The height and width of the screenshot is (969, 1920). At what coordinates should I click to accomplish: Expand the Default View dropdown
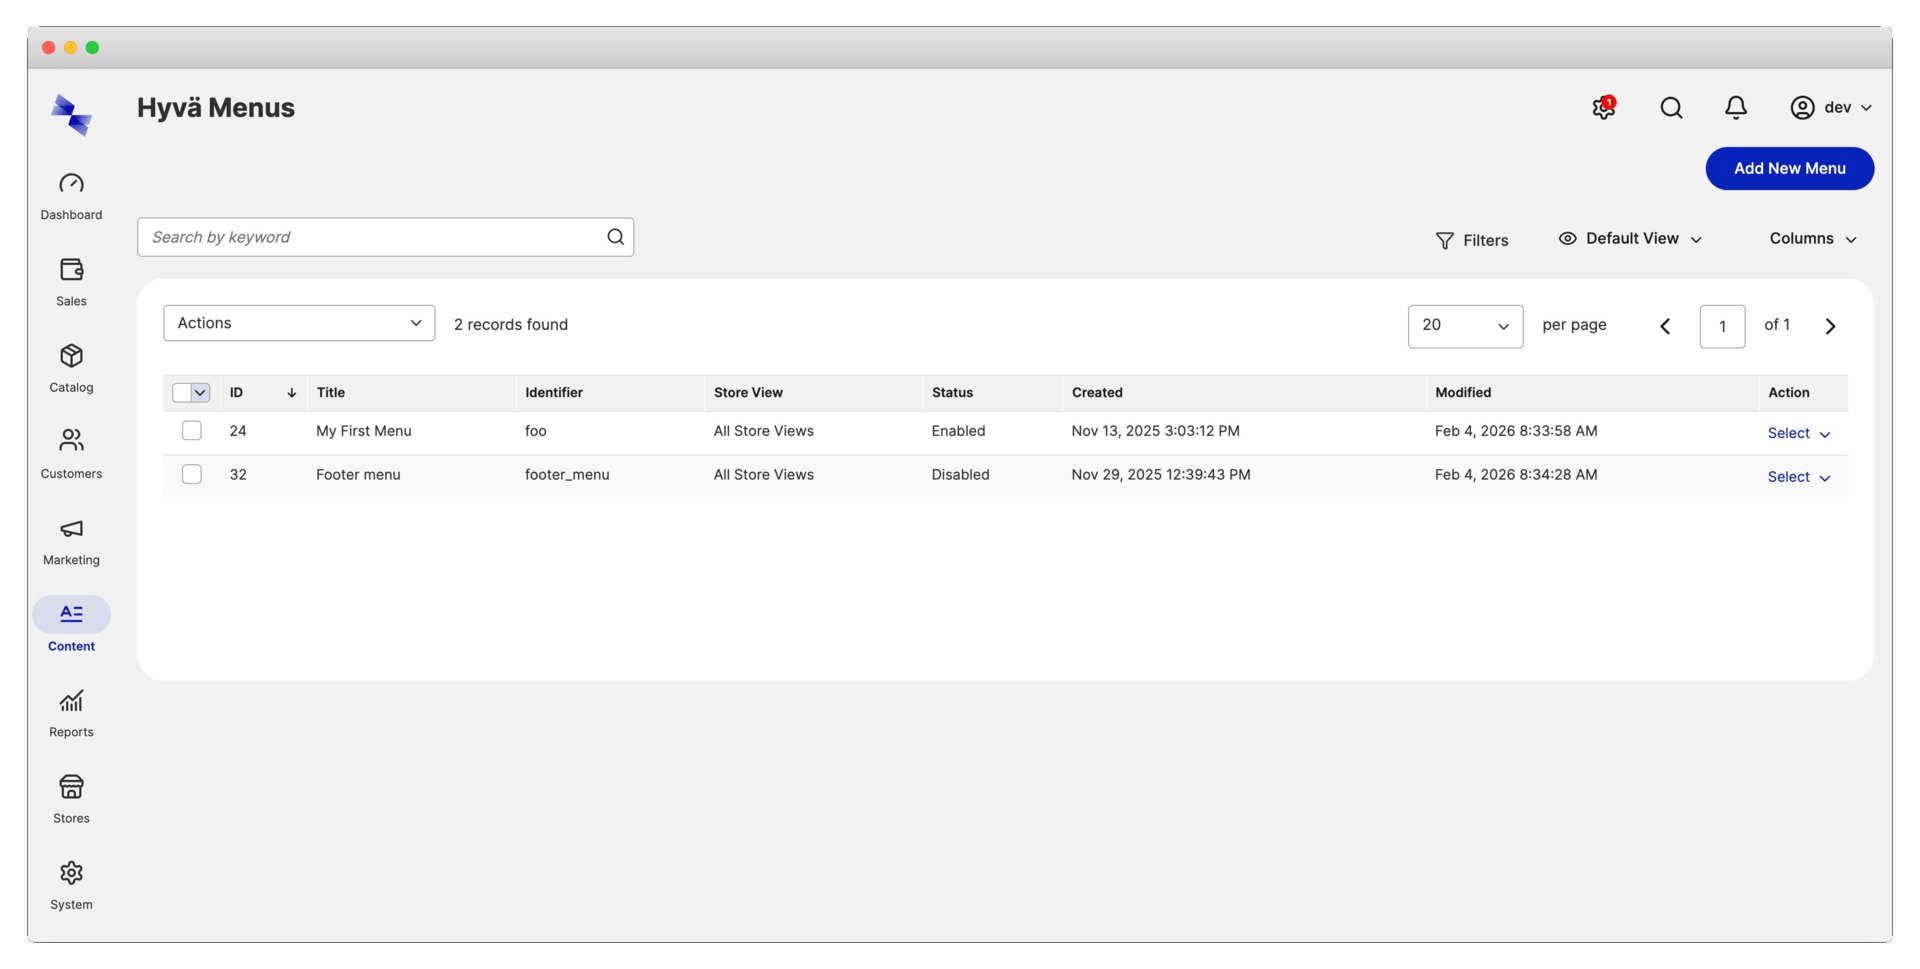click(x=1630, y=238)
